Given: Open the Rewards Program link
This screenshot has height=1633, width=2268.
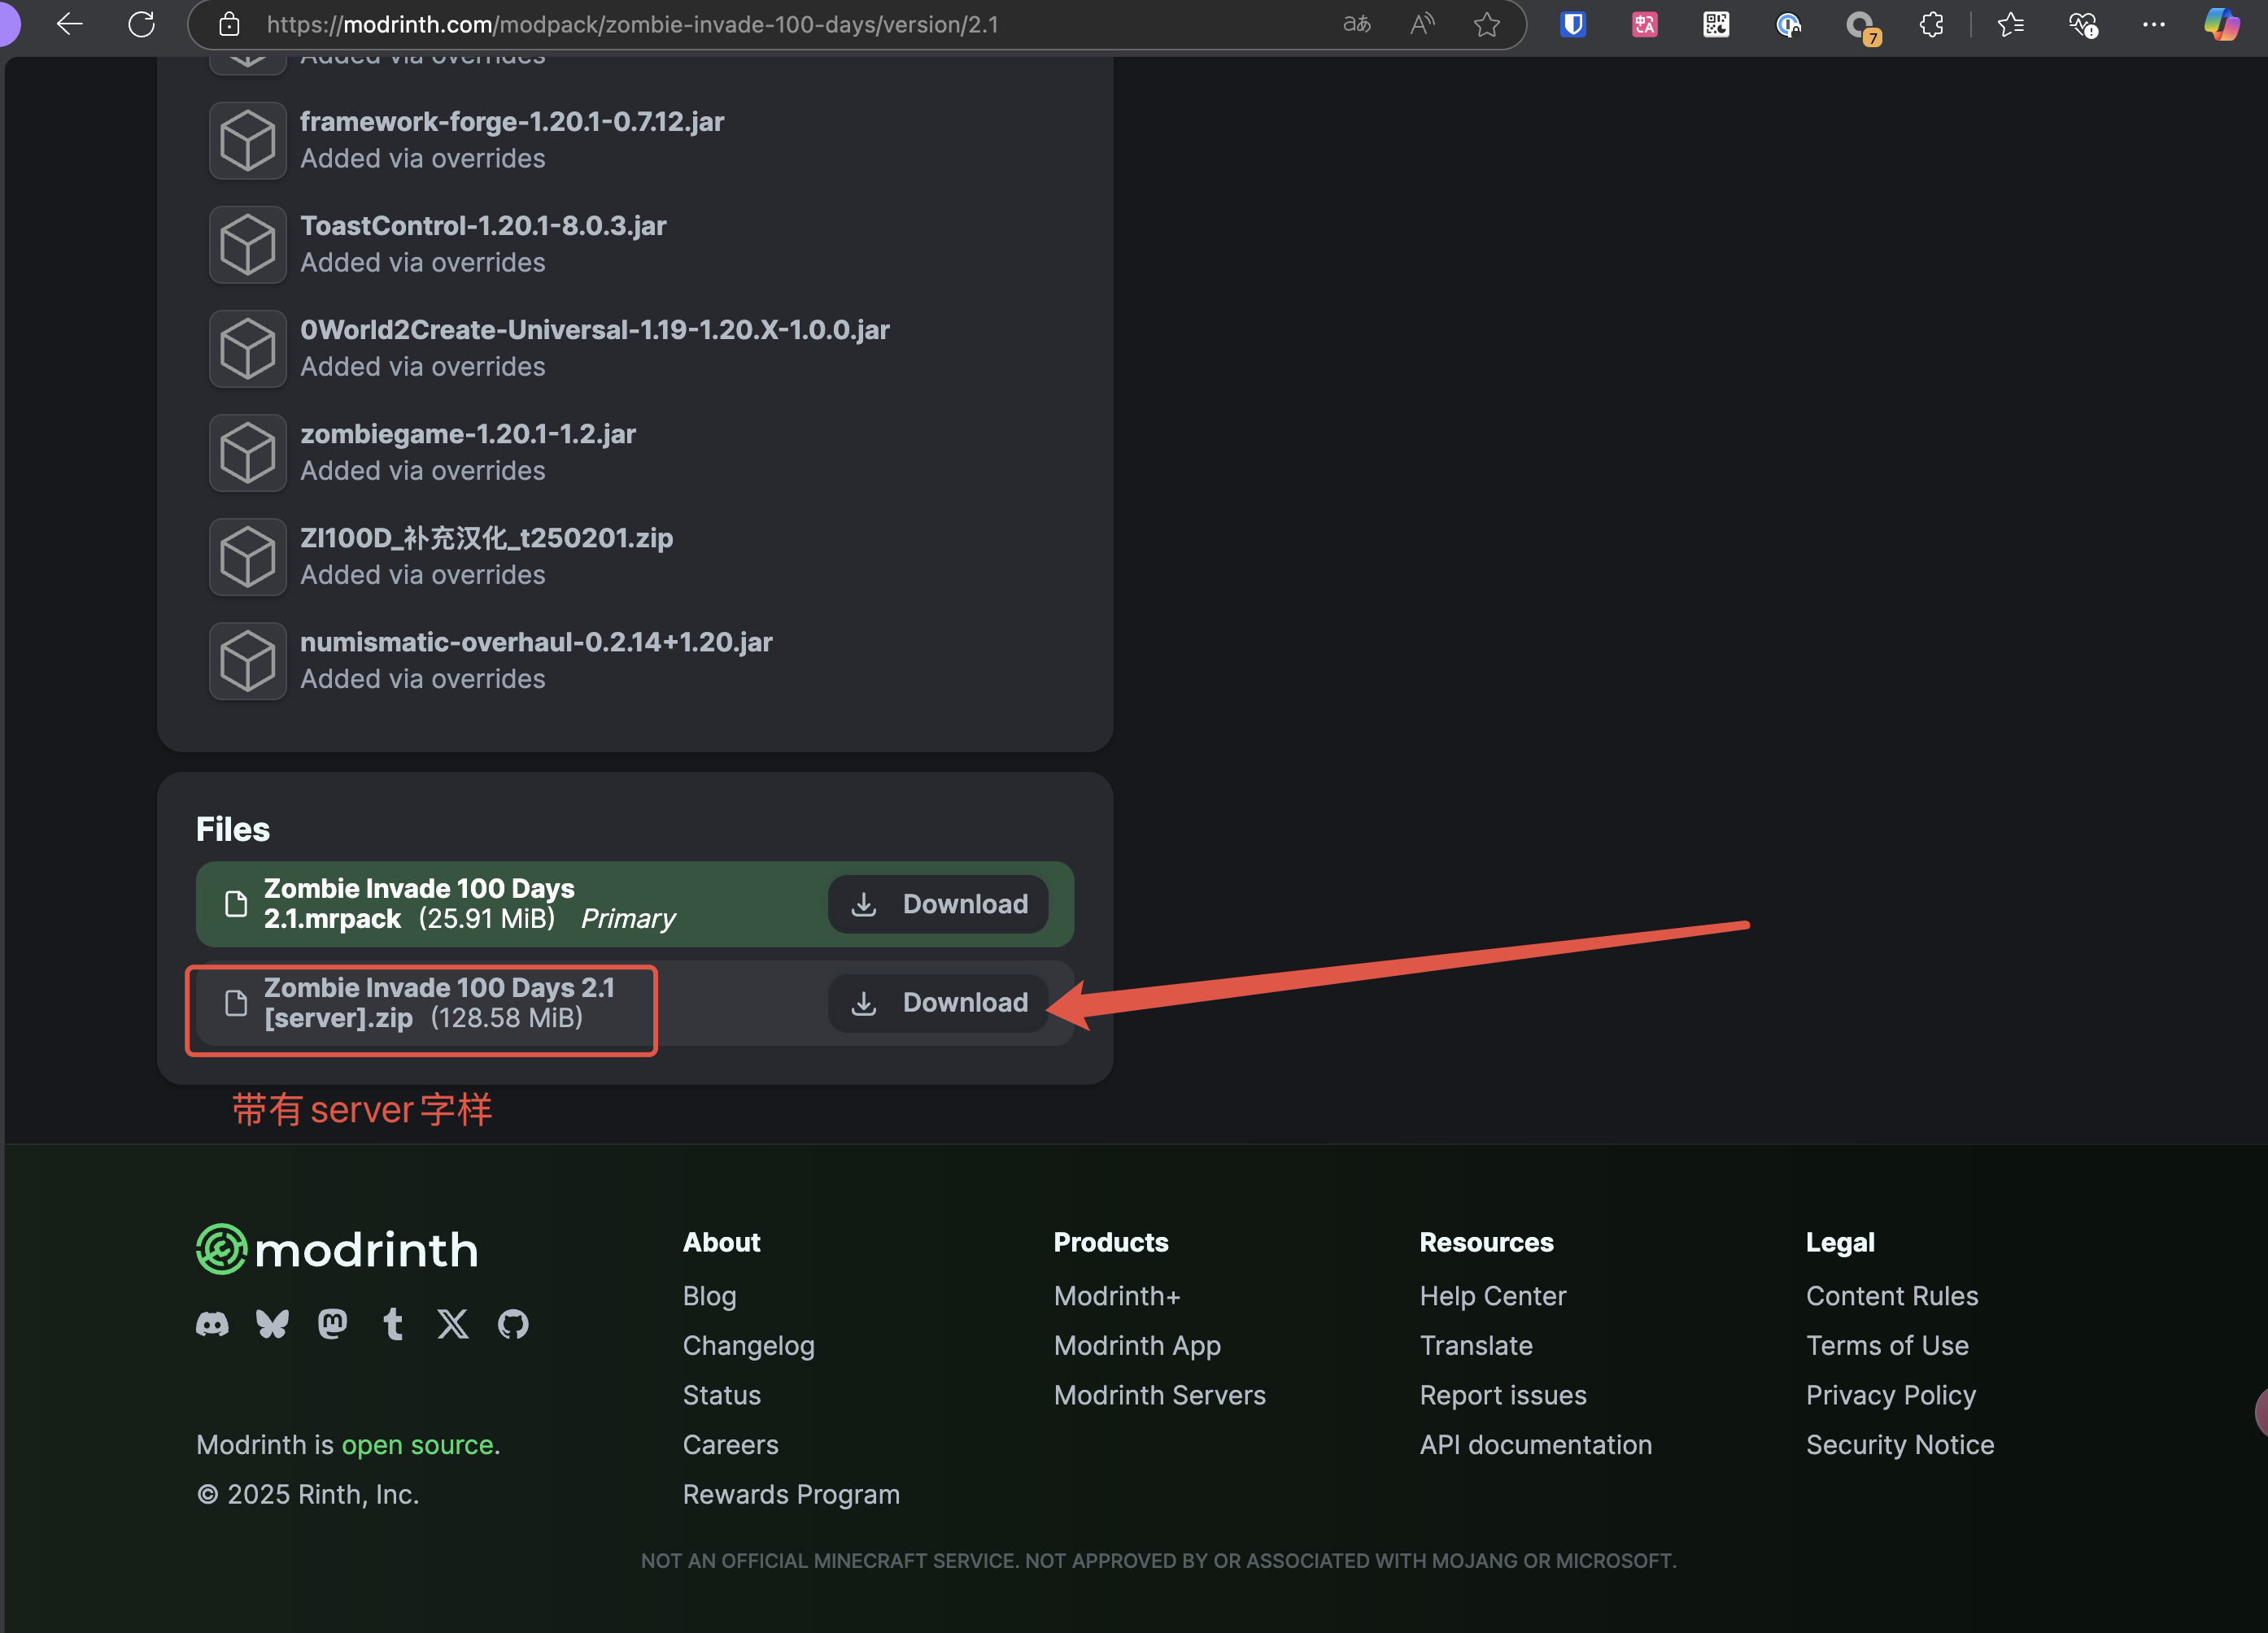Looking at the screenshot, I should point(791,1494).
